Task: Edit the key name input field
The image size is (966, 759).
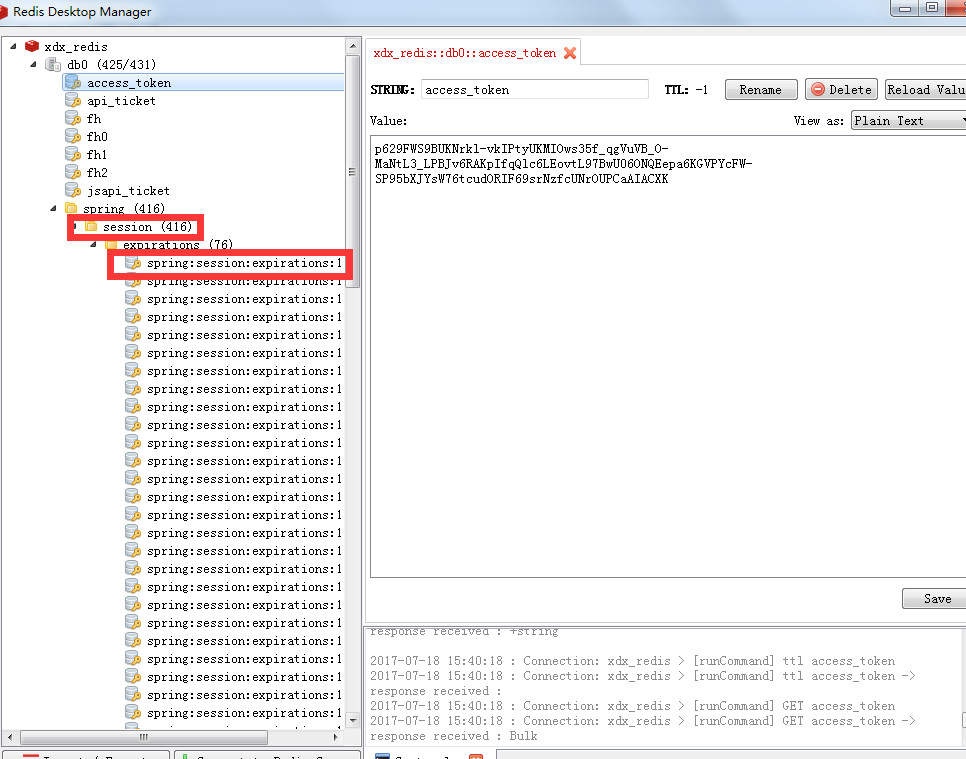Action: click(534, 89)
